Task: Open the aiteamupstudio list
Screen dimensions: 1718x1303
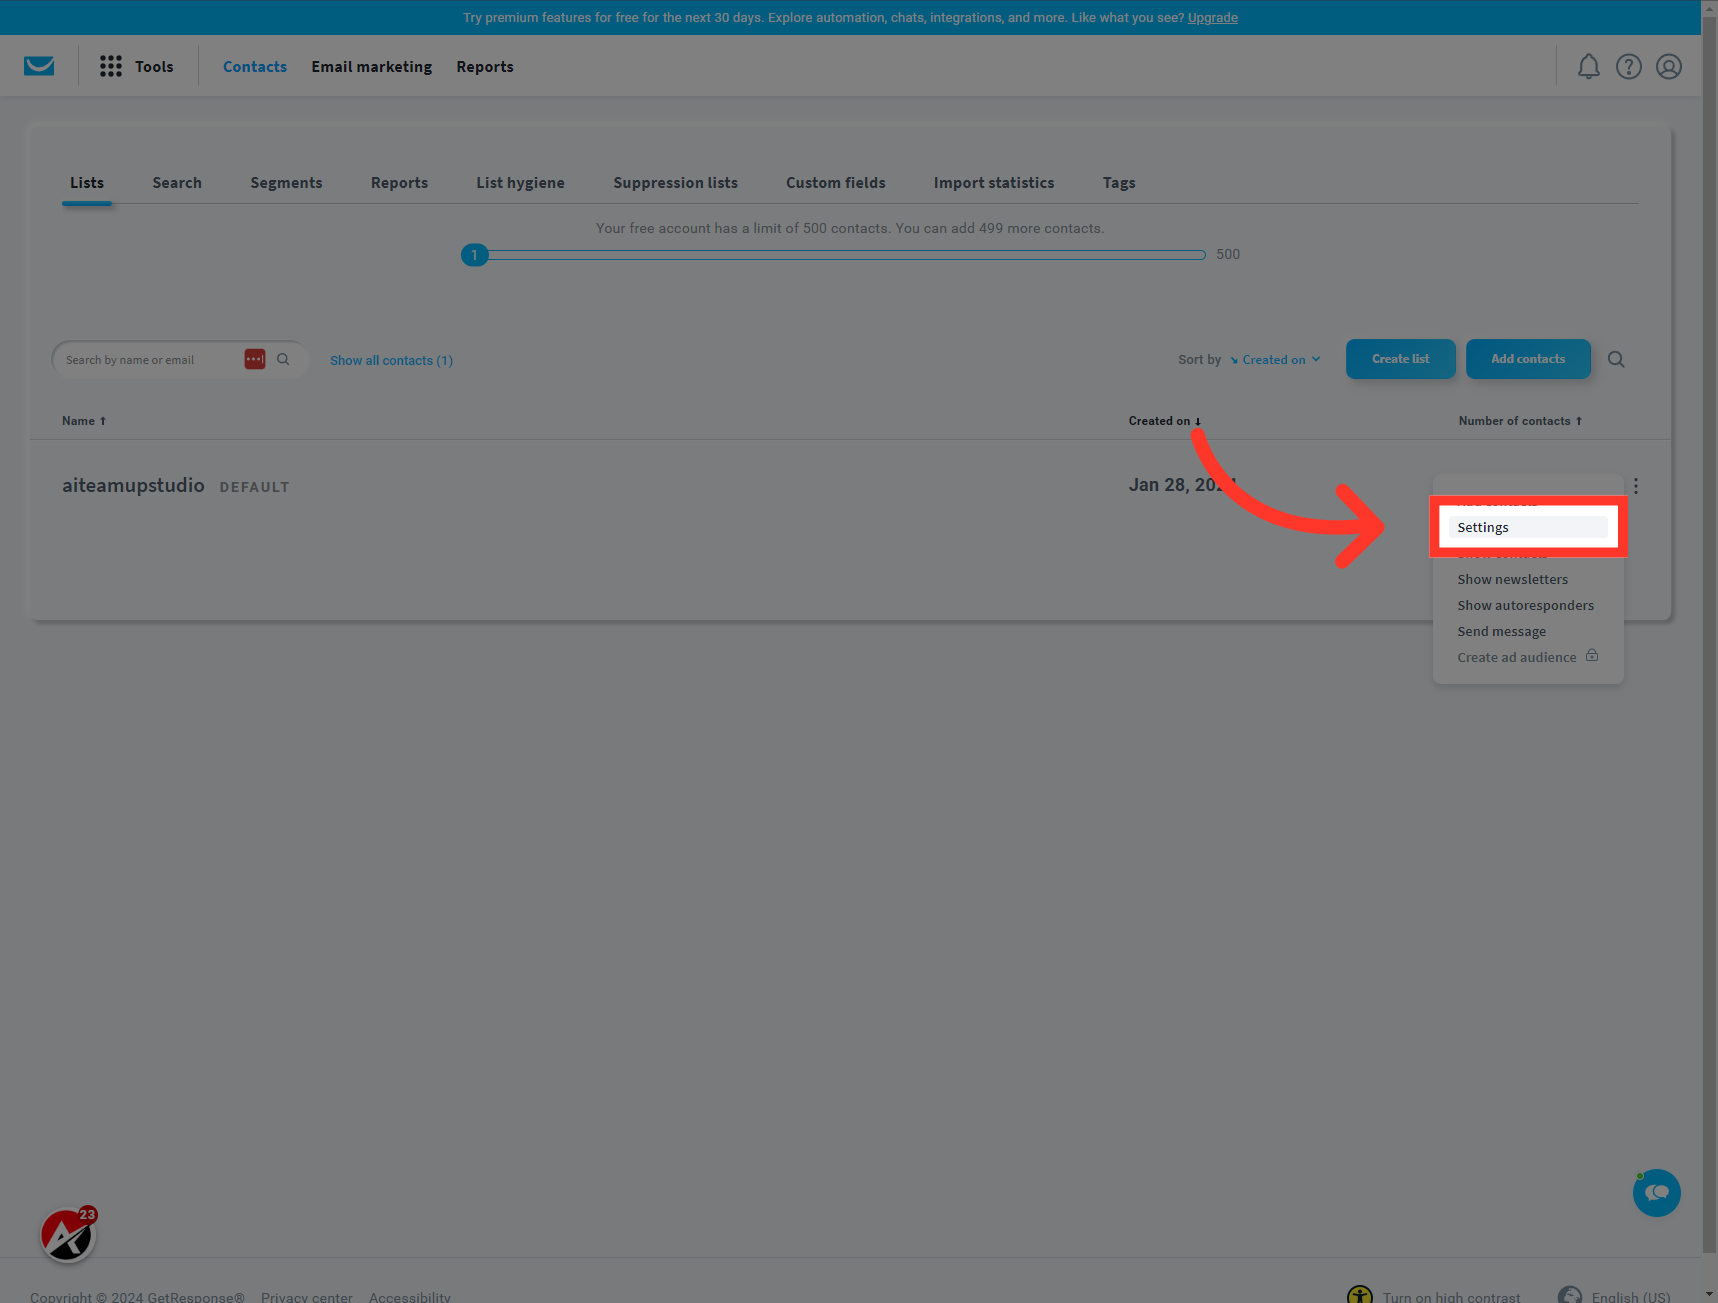Action: [x=133, y=485]
